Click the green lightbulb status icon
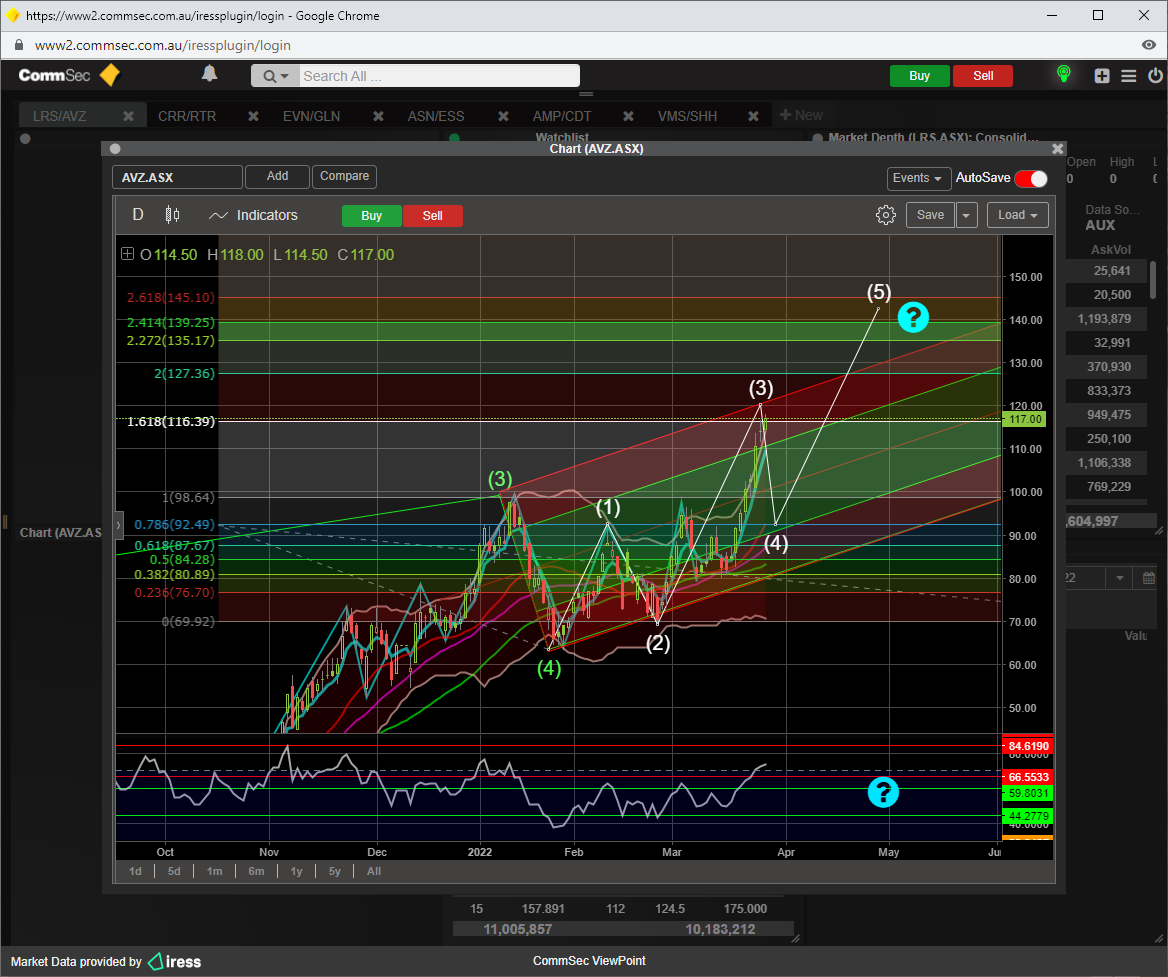1168x977 pixels. click(1064, 74)
